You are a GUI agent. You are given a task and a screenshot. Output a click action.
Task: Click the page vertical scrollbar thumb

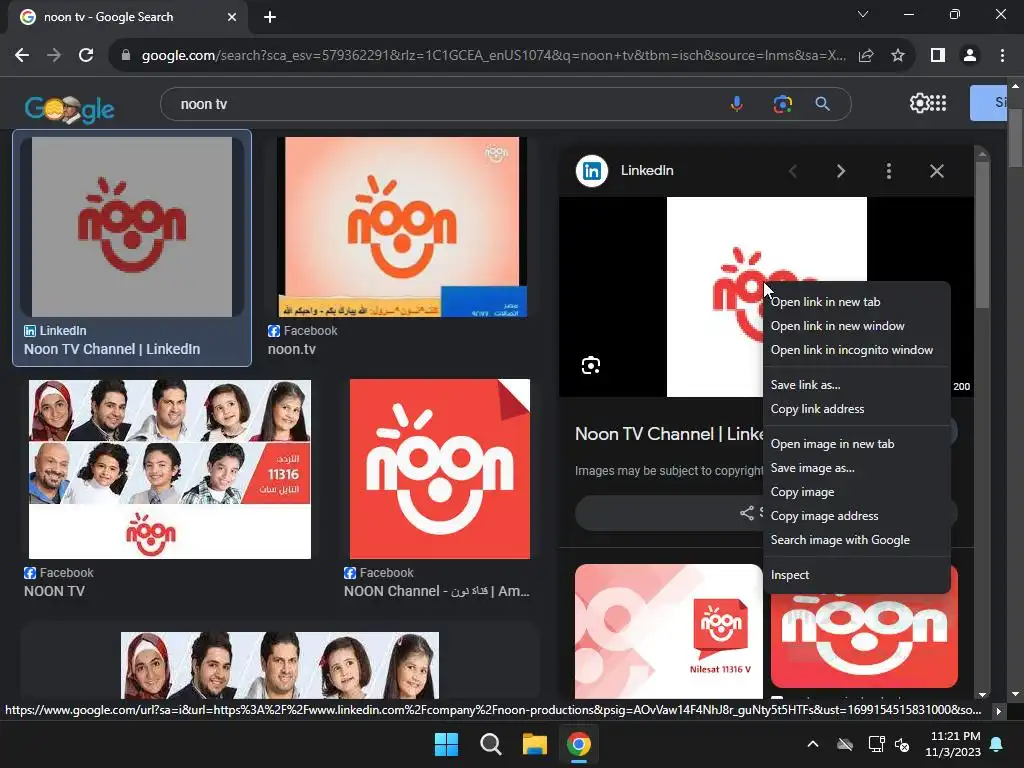(x=1016, y=137)
